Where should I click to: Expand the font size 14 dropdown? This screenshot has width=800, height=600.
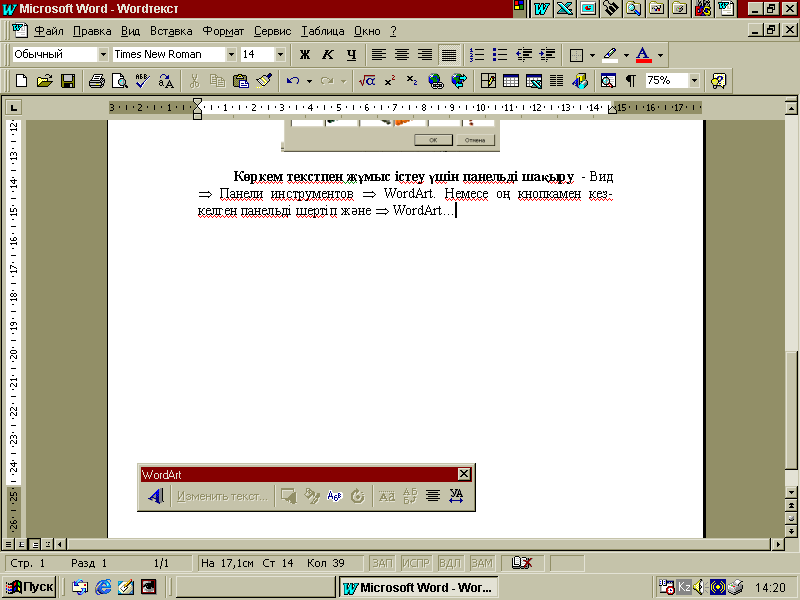[x=280, y=54]
